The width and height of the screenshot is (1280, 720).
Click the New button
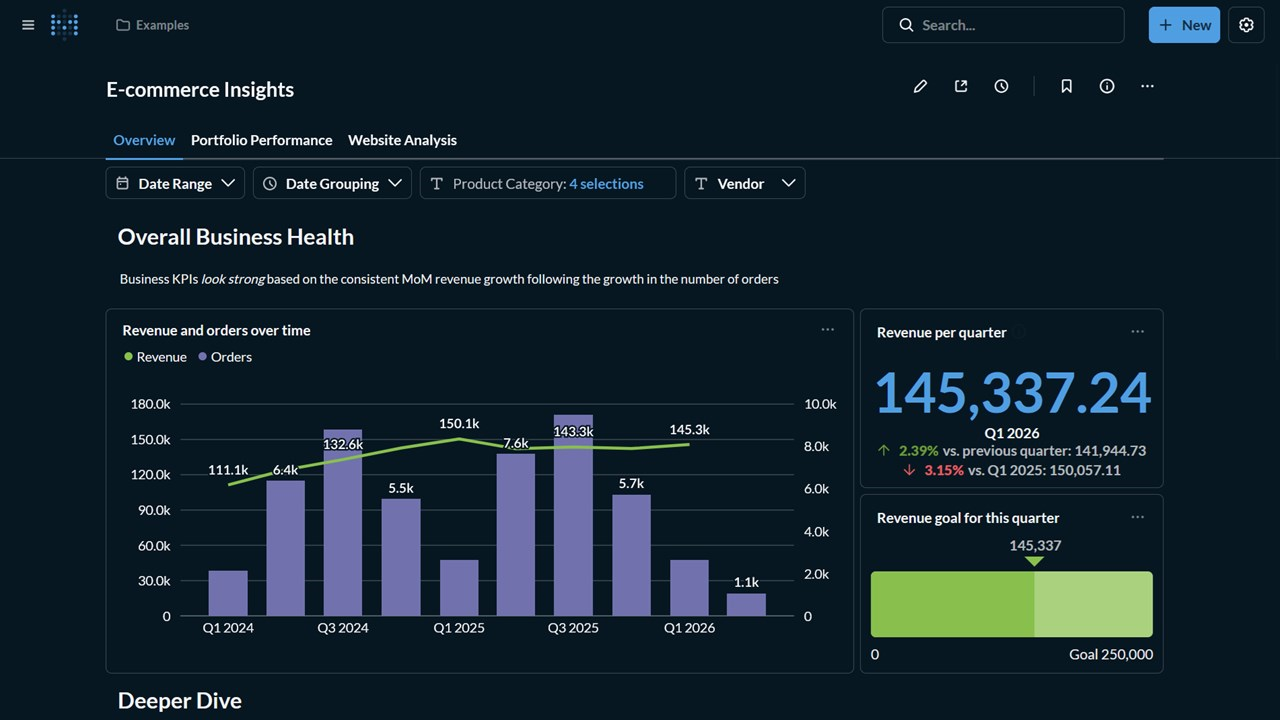pos(1184,25)
